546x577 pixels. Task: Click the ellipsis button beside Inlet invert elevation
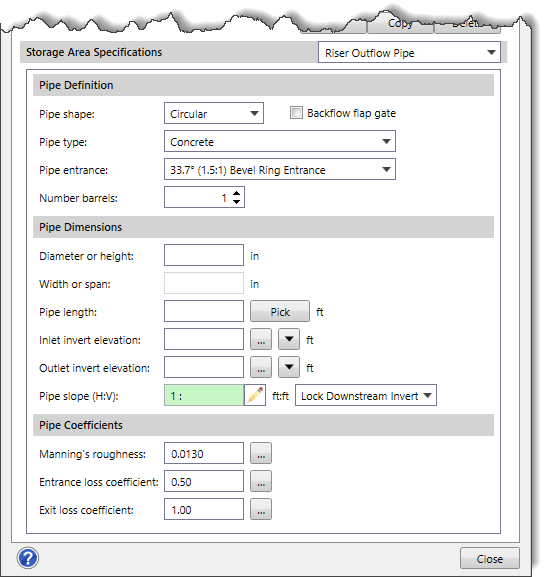pyautogui.click(x=261, y=339)
